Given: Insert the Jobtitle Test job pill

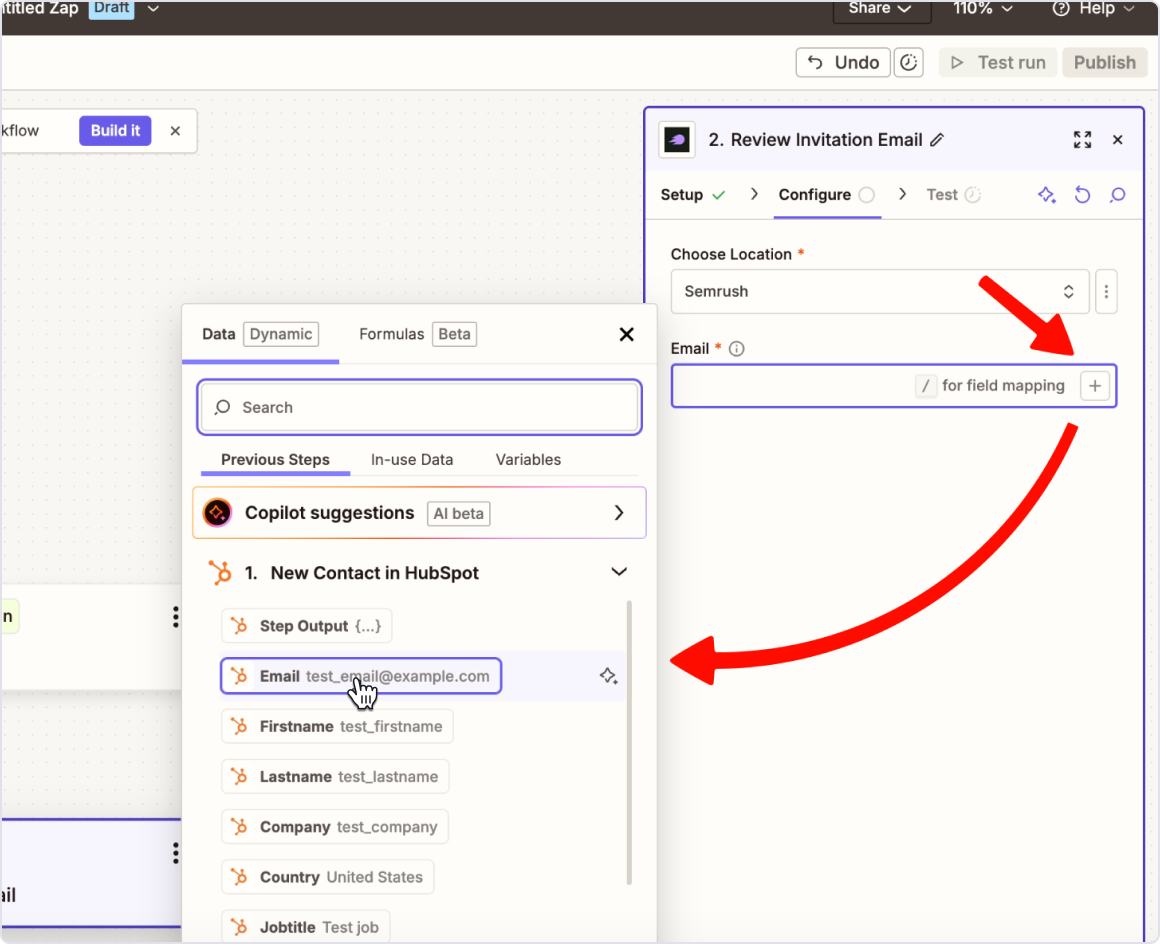Looking at the screenshot, I should coord(306,927).
